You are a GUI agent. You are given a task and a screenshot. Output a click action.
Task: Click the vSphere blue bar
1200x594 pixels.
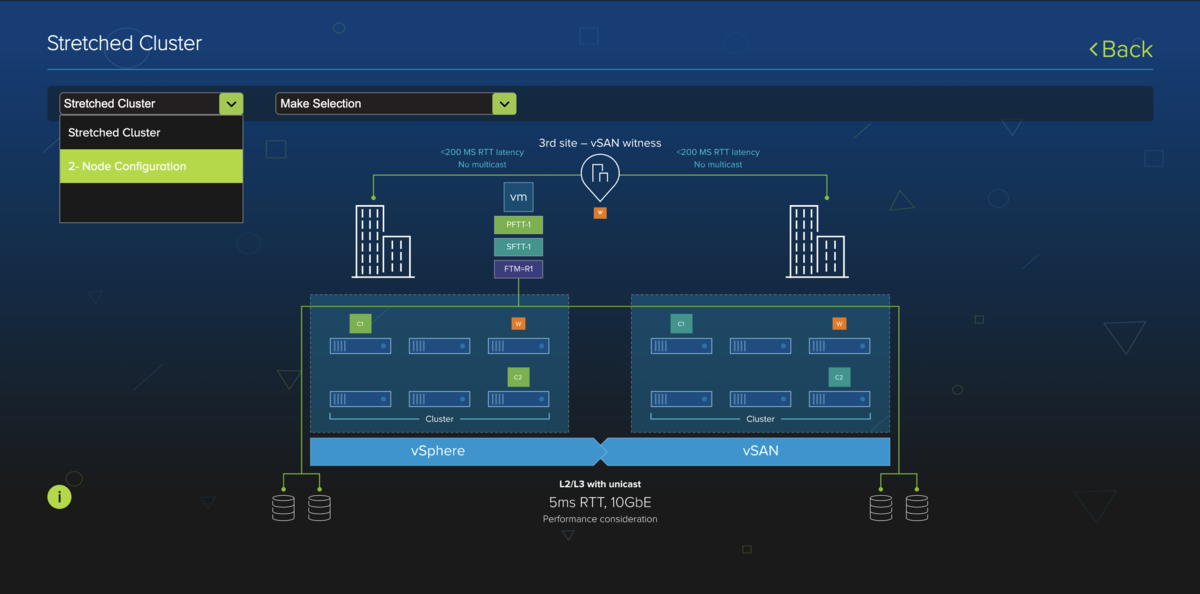click(x=454, y=451)
